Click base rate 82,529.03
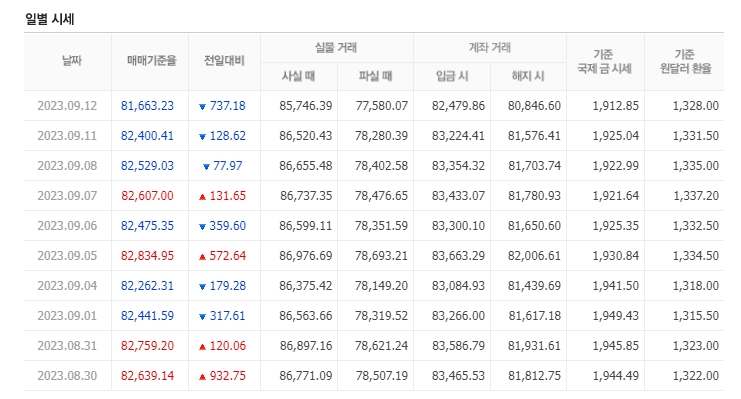Viewport: 741px width, 399px height. click(x=147, y=165)
